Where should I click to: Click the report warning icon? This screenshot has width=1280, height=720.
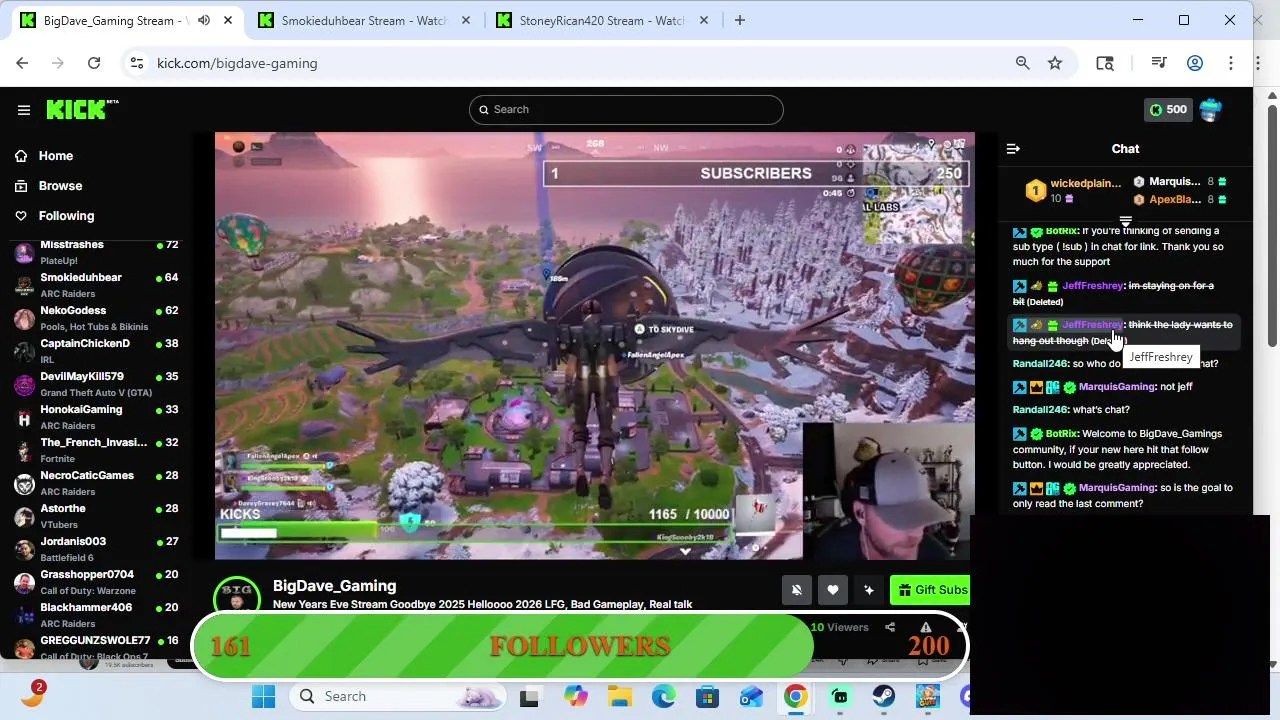click(925, 627)
